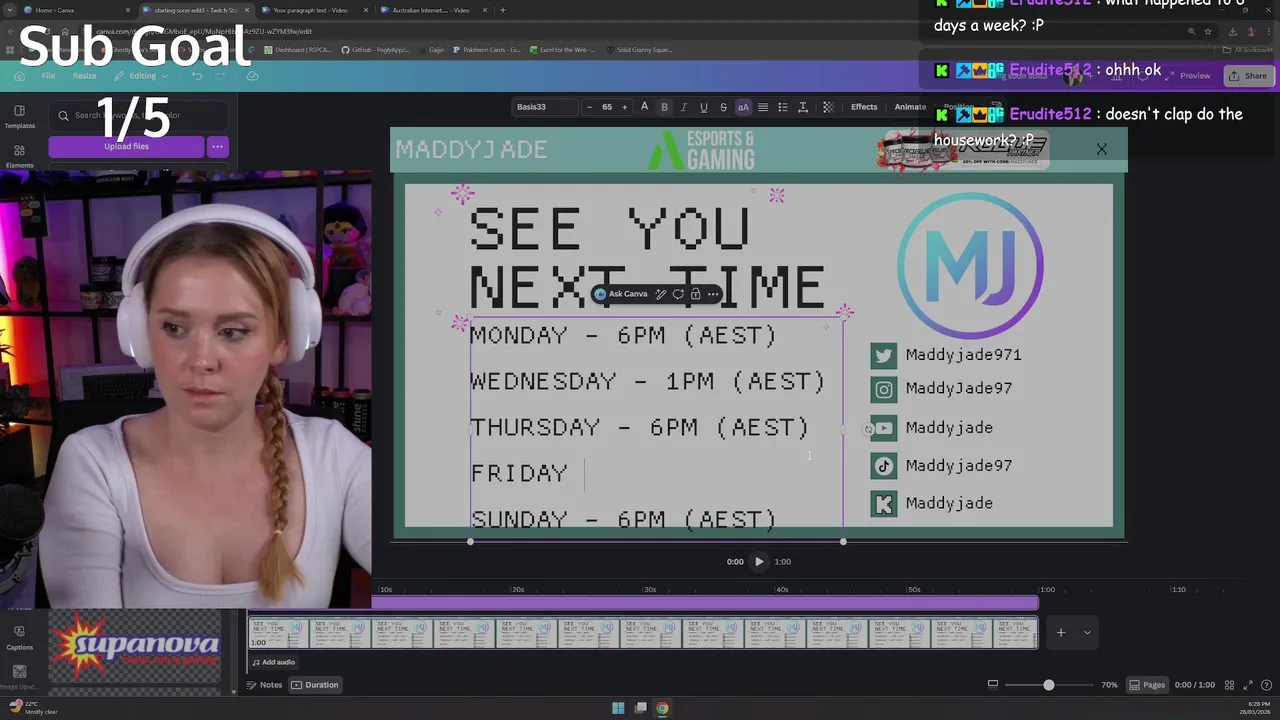Screen dimensions: 1280x720
Task: Open the File menu
Action: tap(48, 76)
